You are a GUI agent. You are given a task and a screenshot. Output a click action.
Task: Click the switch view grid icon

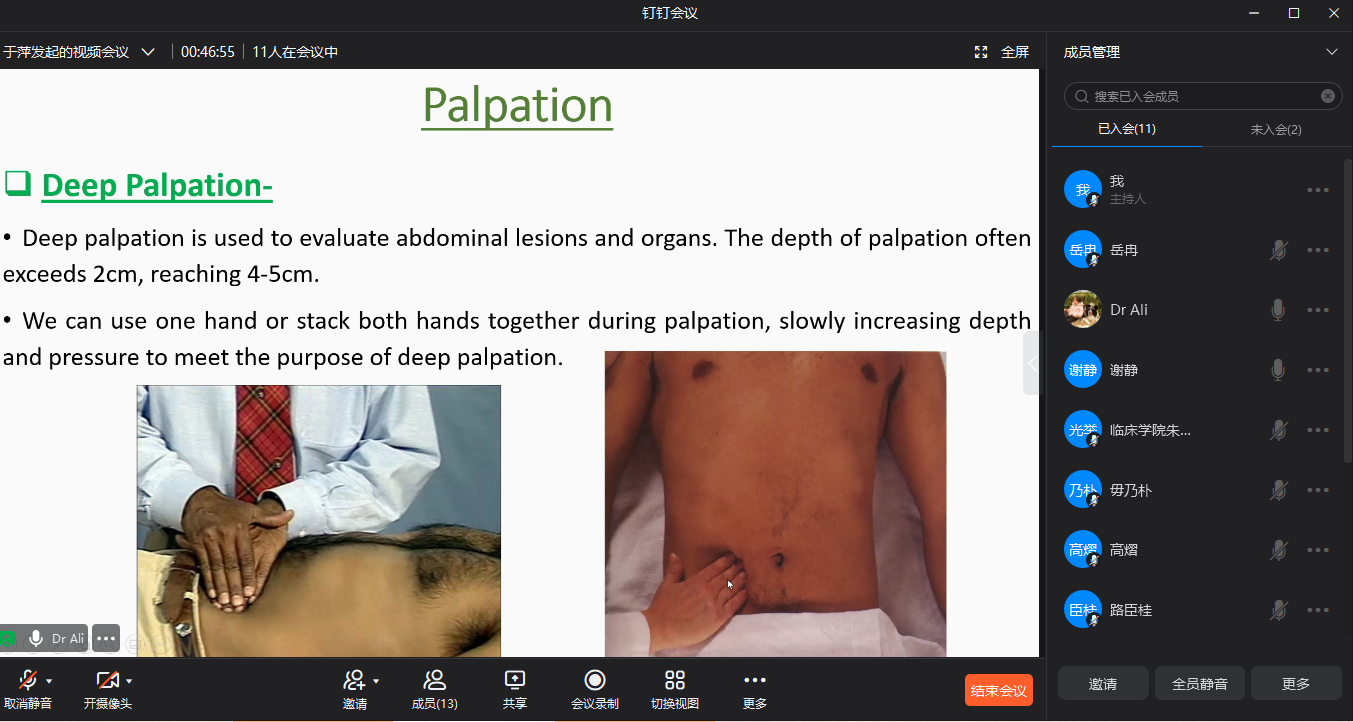(x=675, y=681)
